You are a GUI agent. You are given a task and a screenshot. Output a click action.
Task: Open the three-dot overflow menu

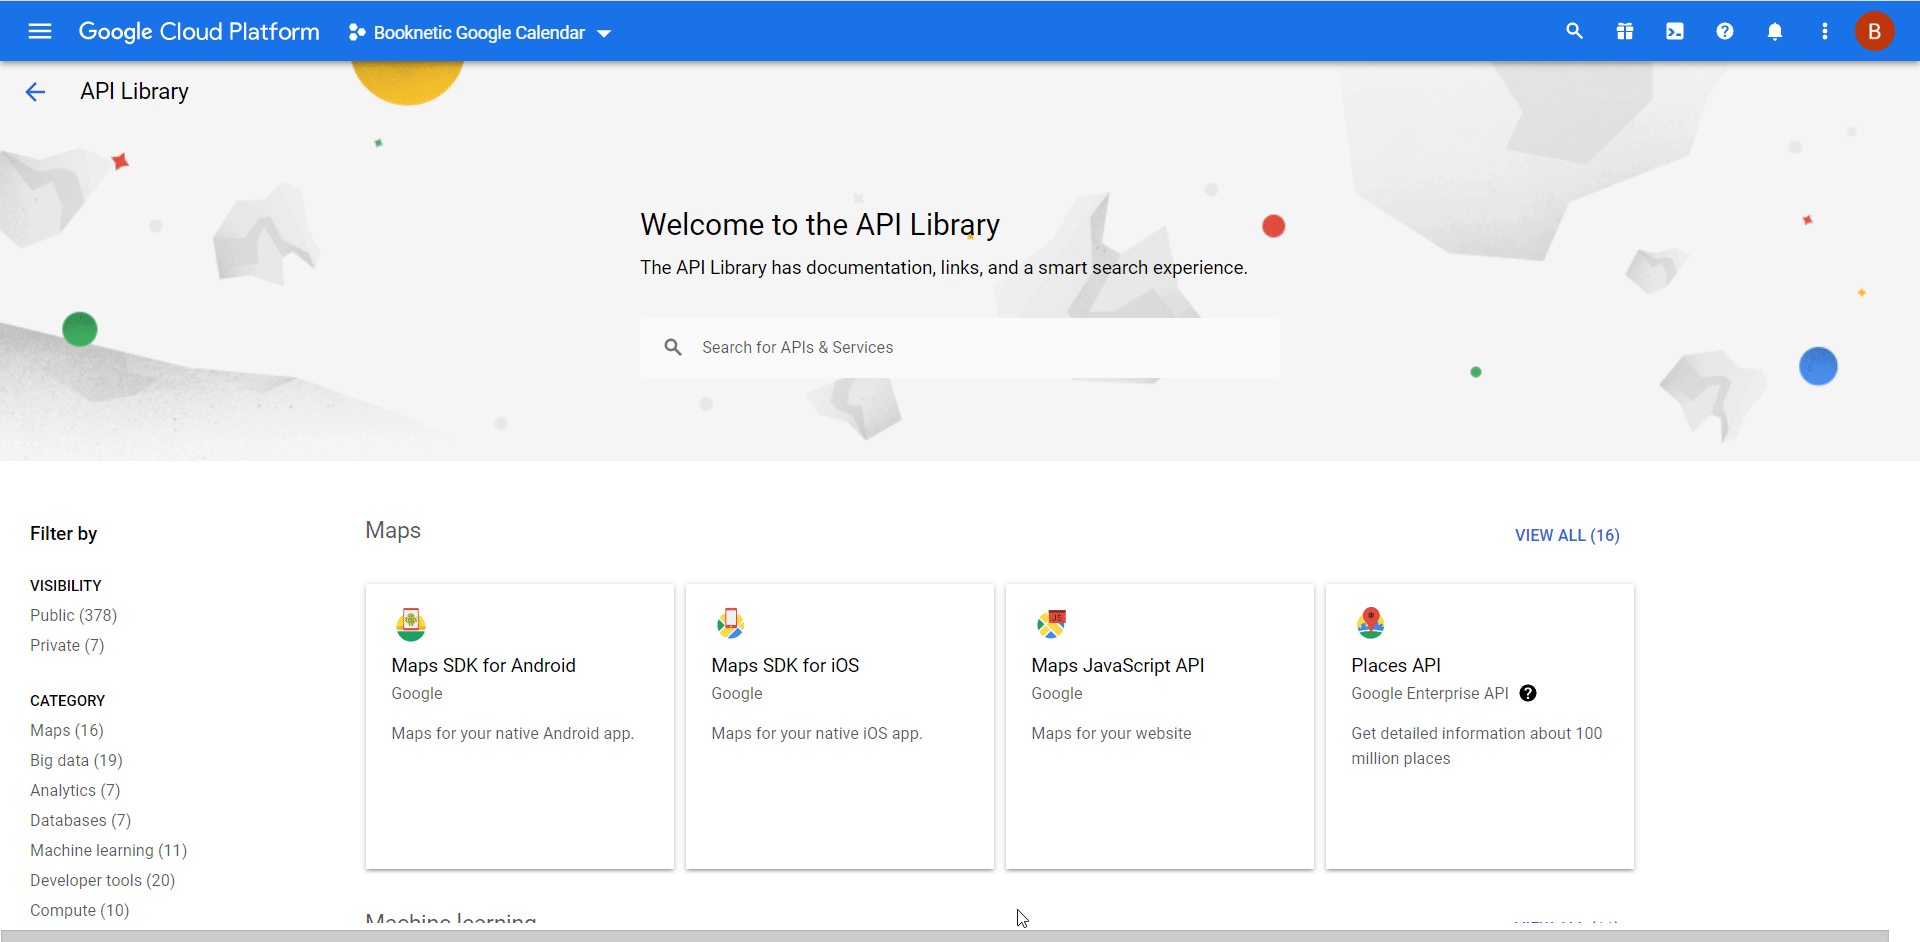click(x=1824, y=31)
